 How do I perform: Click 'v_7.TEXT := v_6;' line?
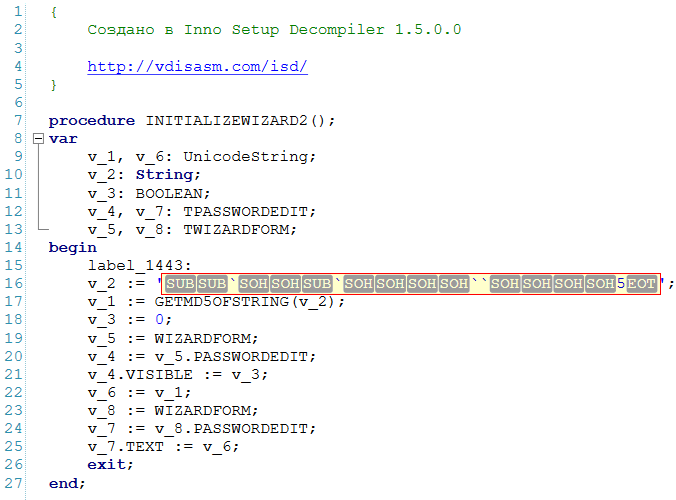tap(163, 447)
